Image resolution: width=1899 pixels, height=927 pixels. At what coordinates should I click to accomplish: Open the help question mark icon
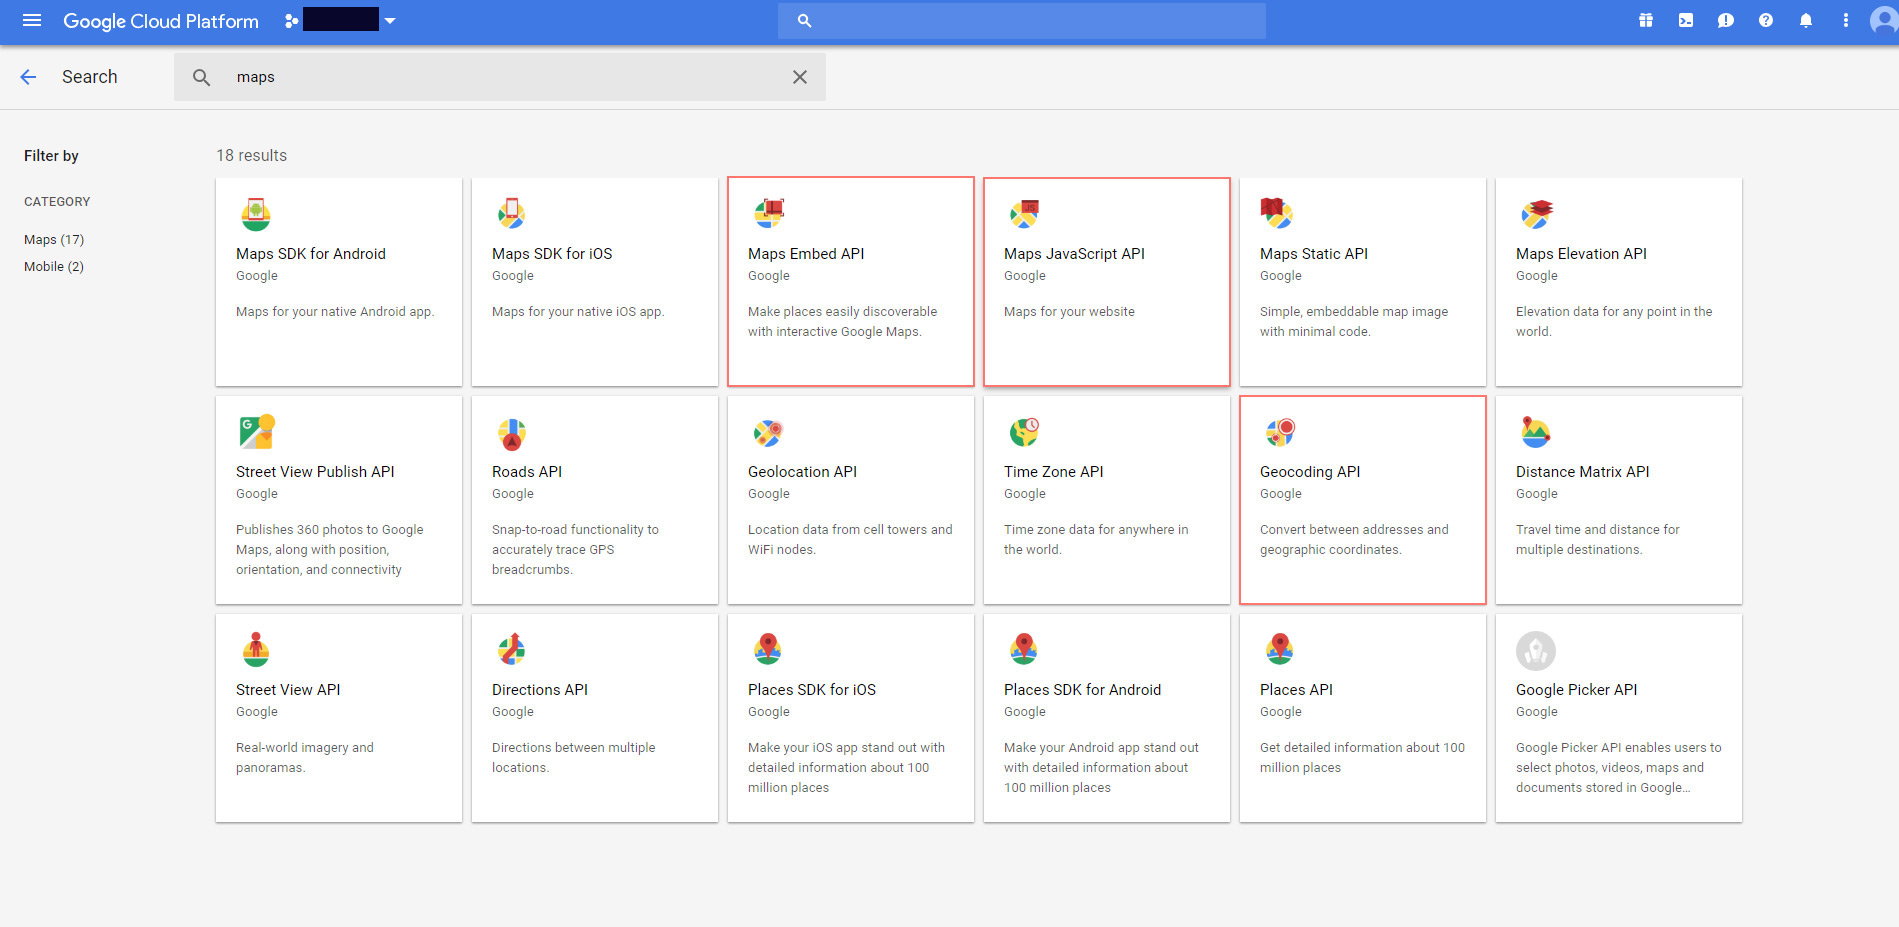point(1766,20)
